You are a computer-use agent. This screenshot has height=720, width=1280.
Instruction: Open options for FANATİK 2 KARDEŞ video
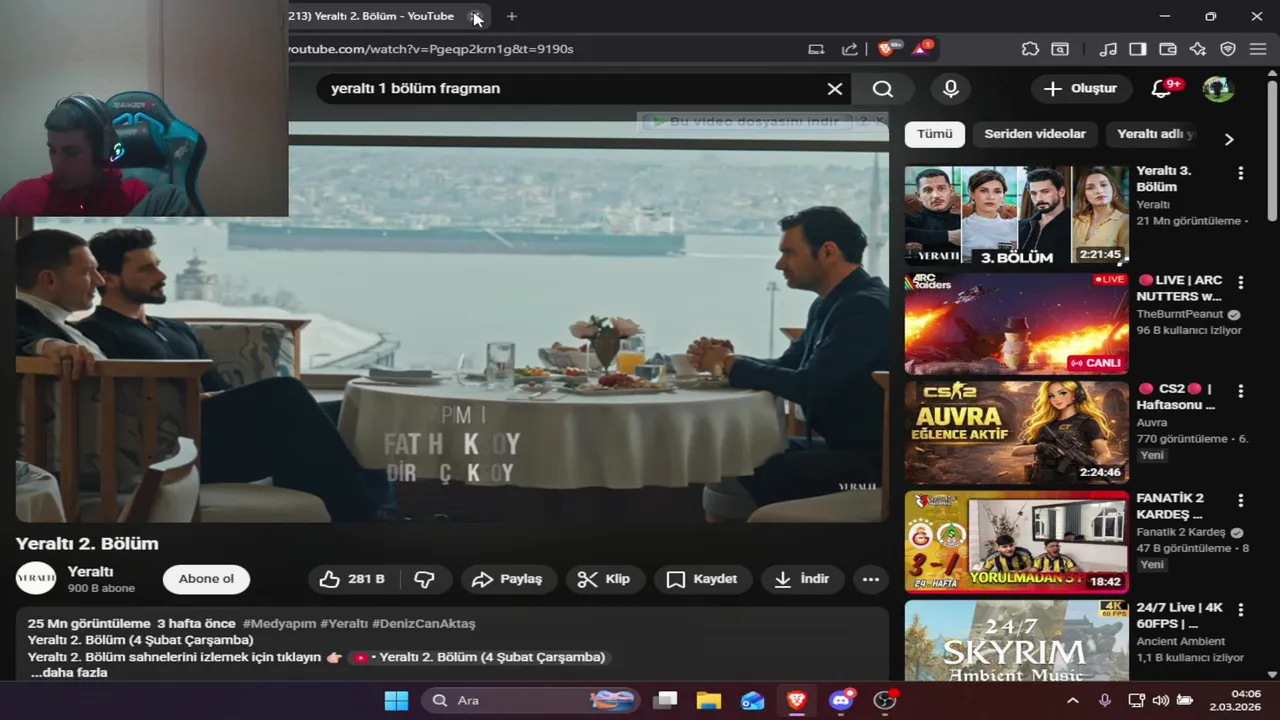1240,499
